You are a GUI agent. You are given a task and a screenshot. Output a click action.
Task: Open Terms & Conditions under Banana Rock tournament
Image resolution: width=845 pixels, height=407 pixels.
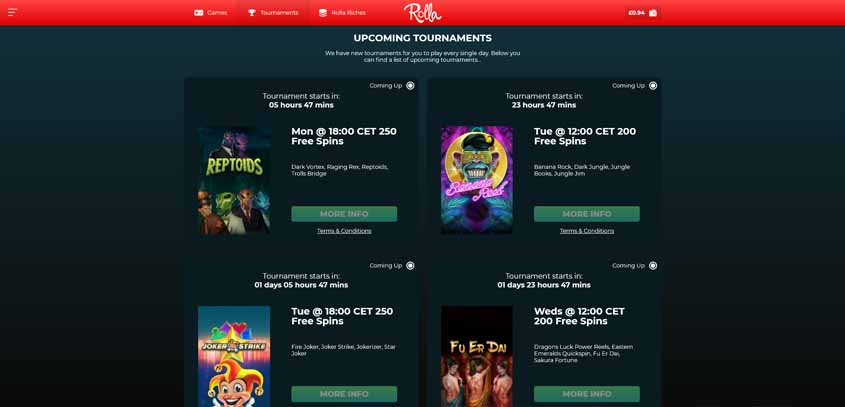(587, 231)
